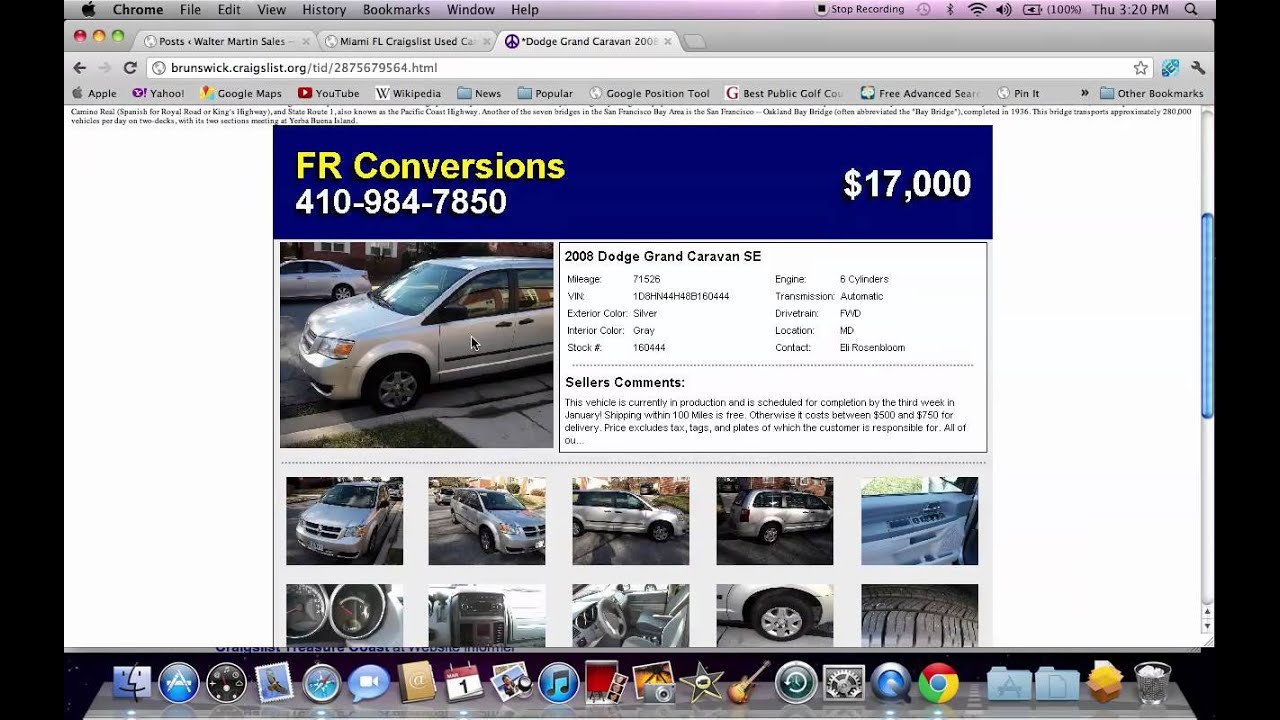
Task: Open the History menu
Action: (x=324, y=10)
